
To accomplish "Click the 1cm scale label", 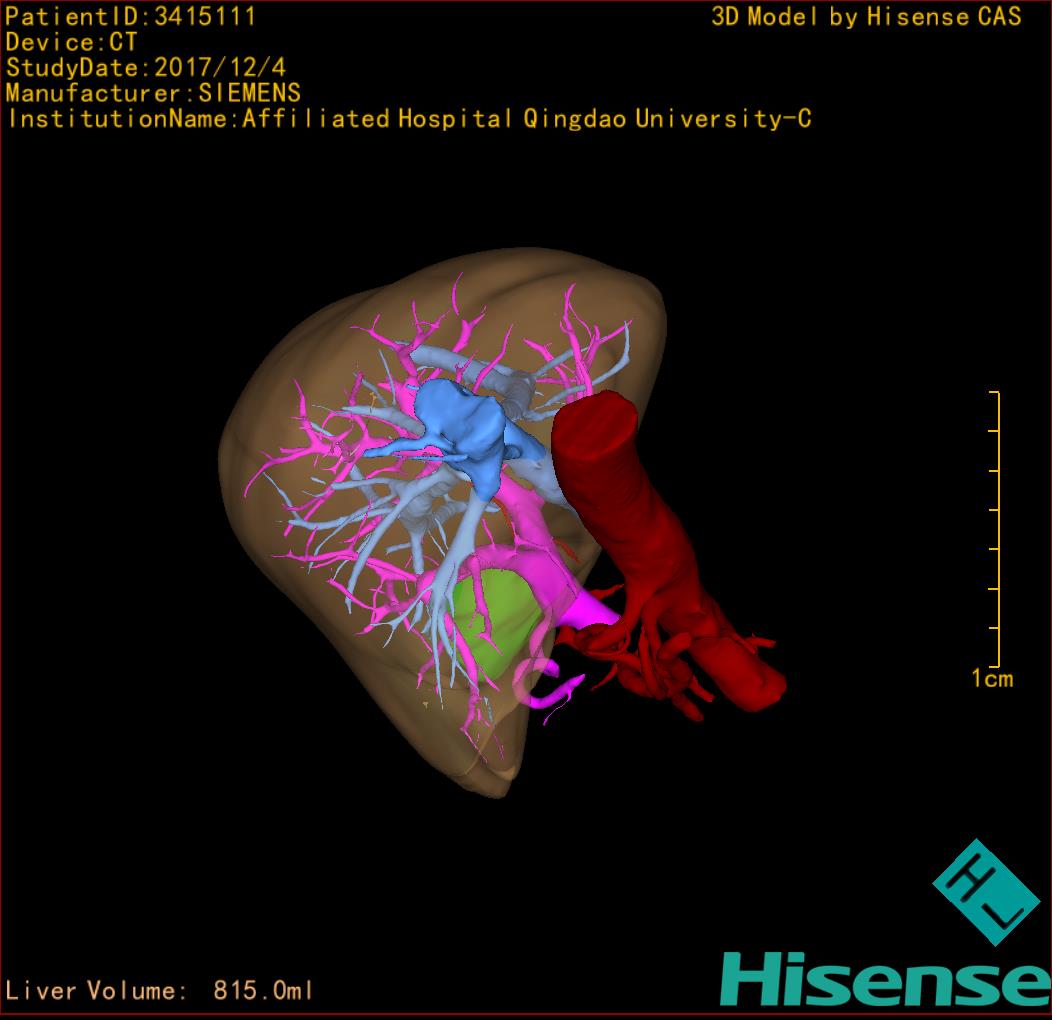I will (x=992, y=678).
